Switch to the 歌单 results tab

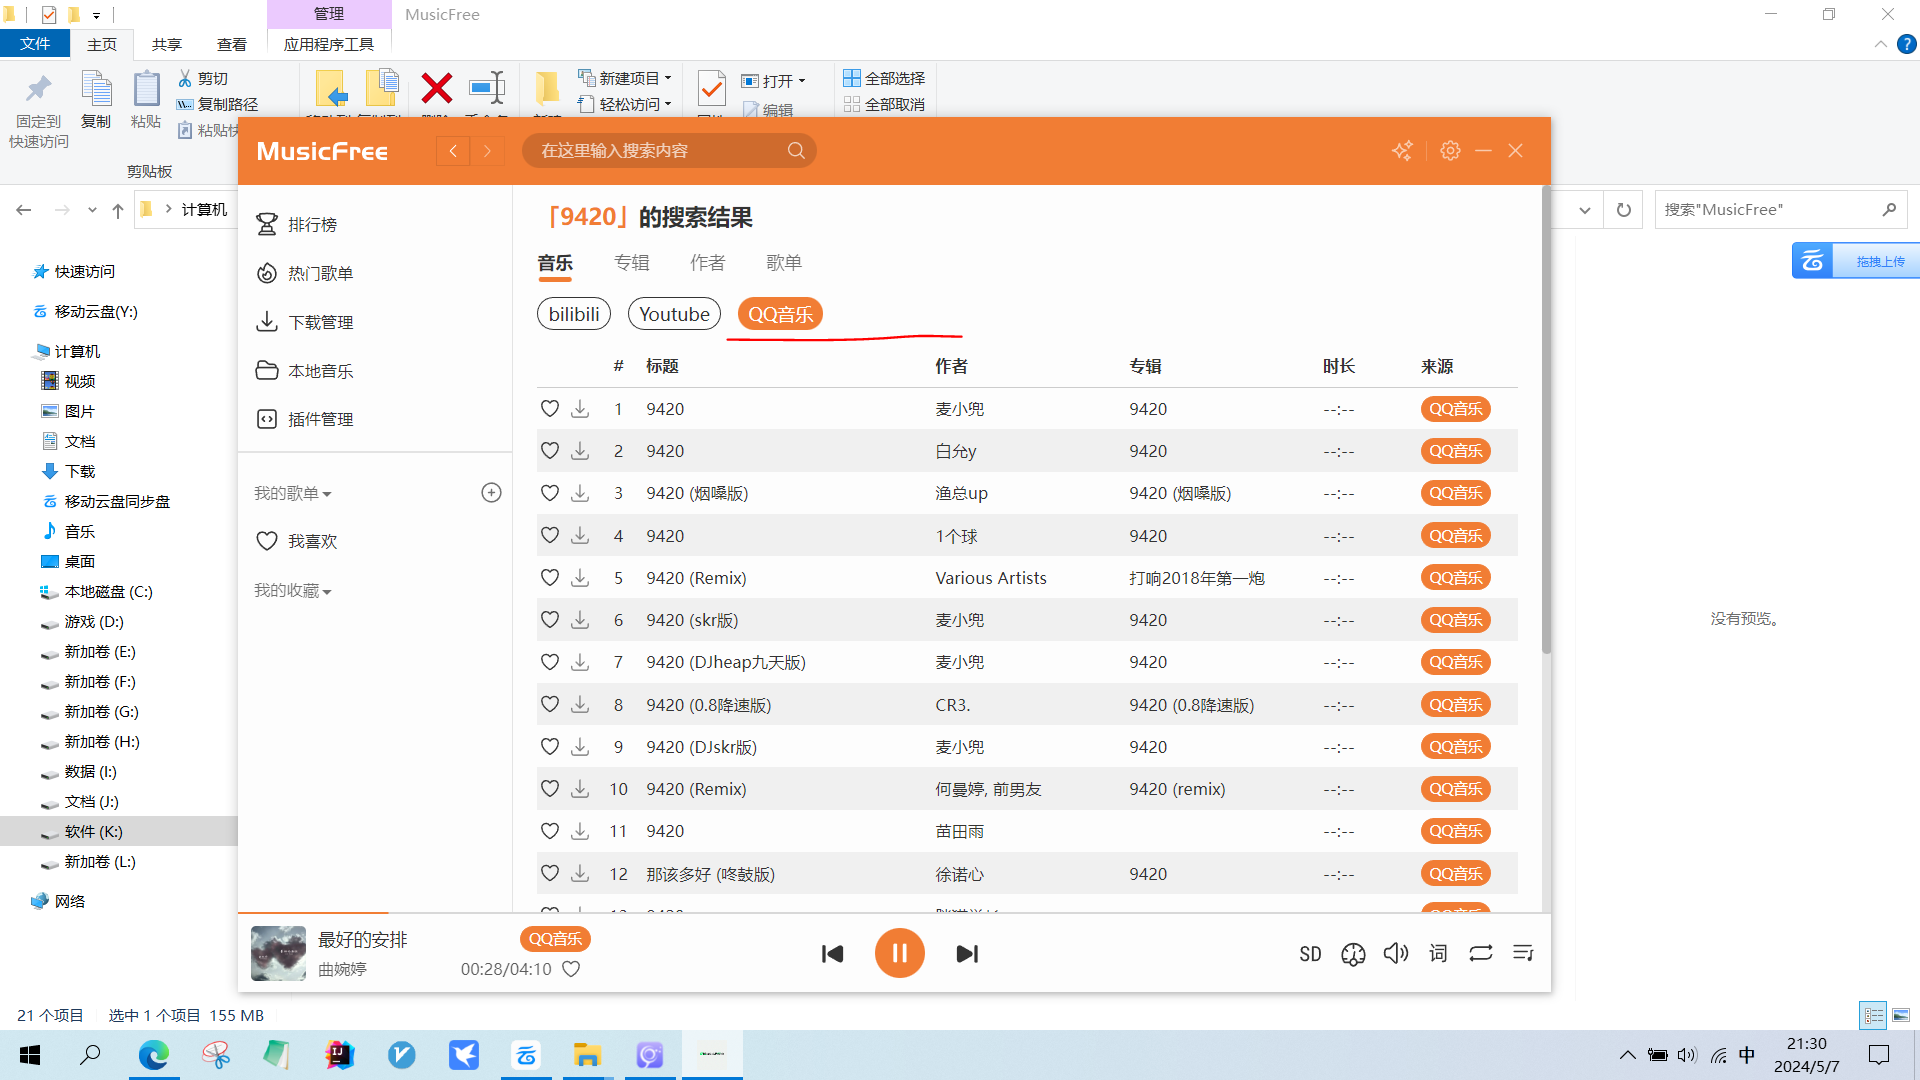click(x=784, y=263)
